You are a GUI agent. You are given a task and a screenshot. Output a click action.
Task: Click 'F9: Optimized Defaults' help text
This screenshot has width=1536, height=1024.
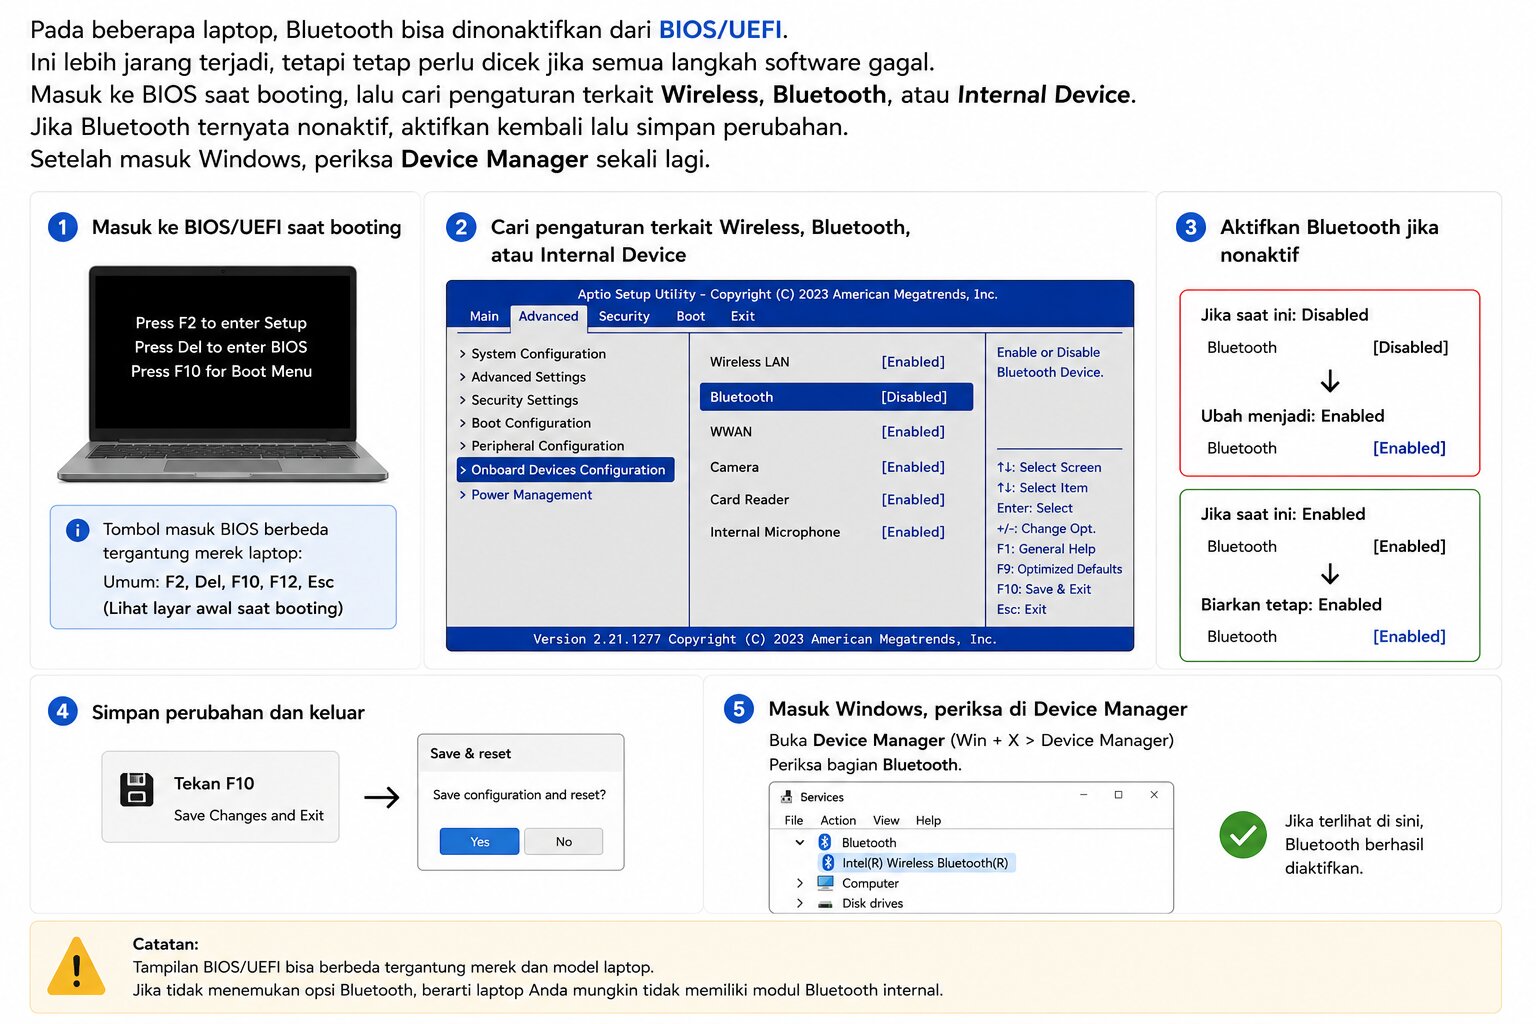point(1059,569)
